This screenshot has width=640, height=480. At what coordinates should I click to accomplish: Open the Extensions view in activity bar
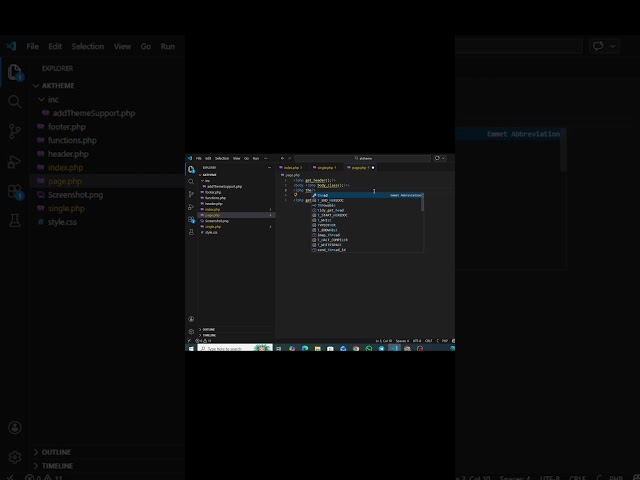191,220
